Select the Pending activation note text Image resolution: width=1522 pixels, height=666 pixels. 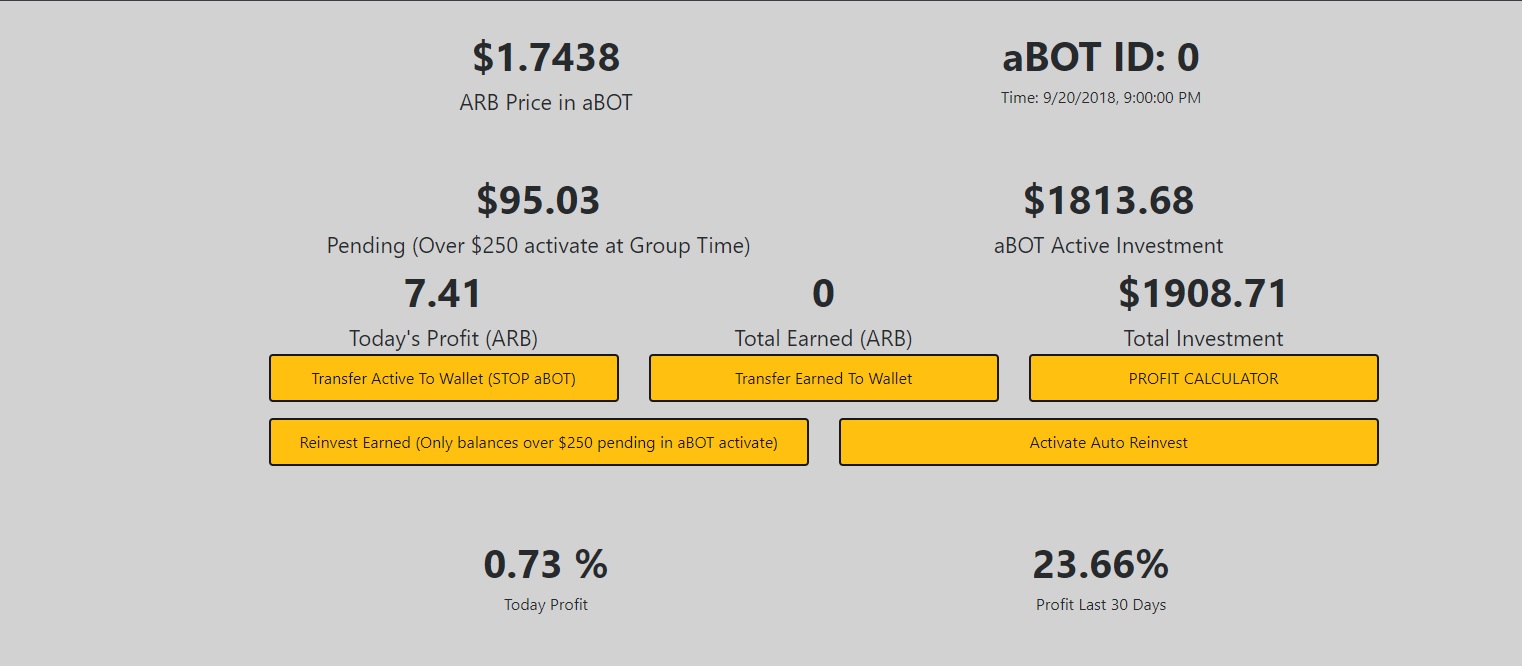538,246
